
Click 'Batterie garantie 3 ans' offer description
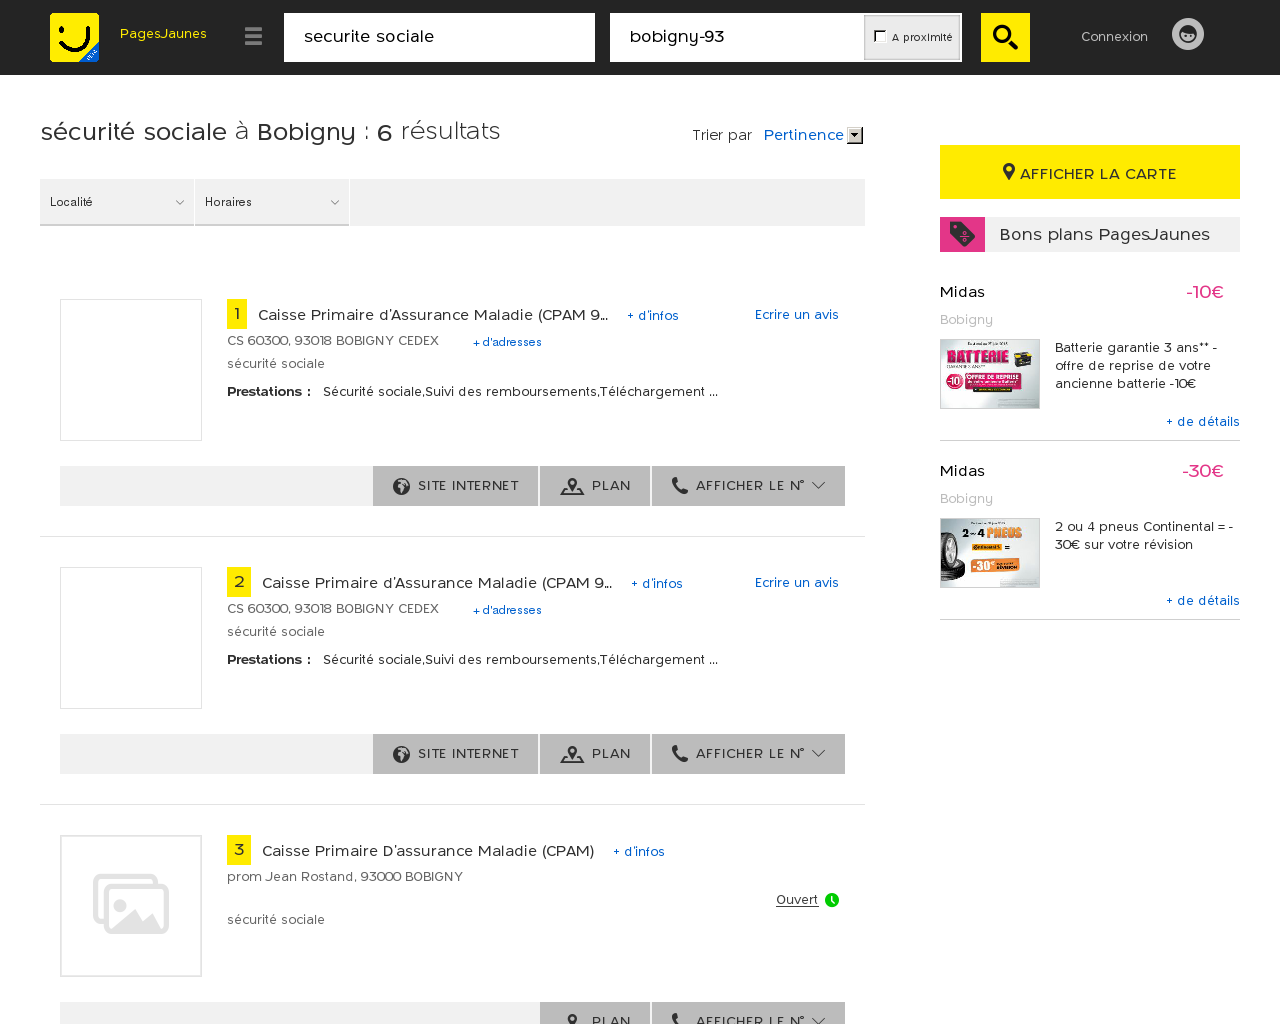[x=1136, y=366]
